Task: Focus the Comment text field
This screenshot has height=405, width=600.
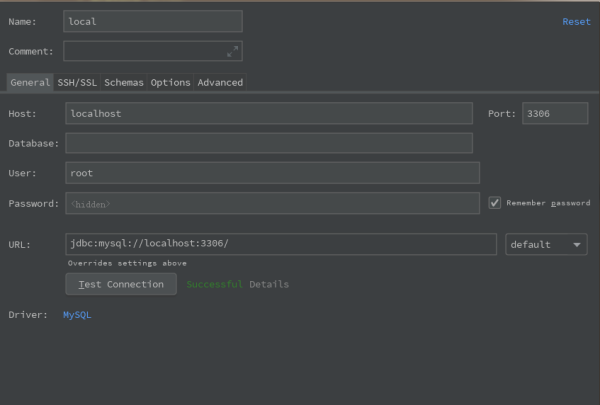Action: [145, 51]
